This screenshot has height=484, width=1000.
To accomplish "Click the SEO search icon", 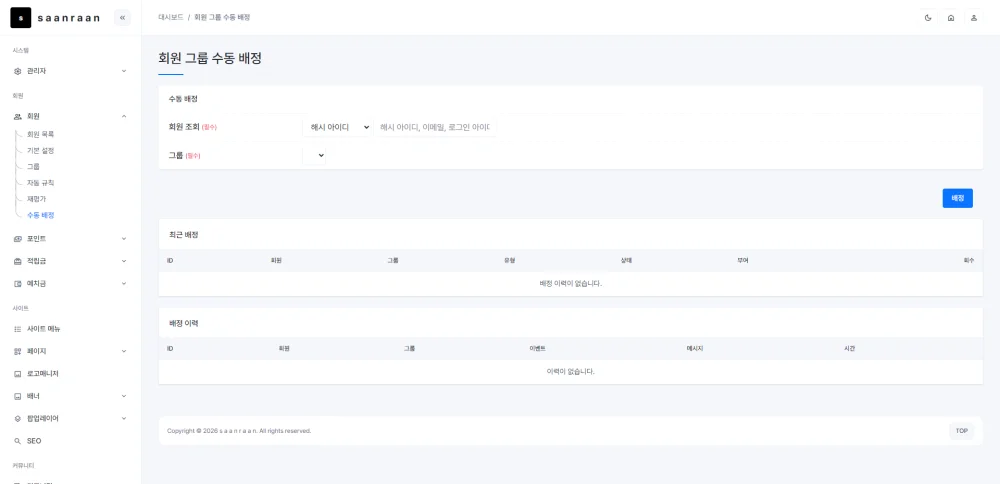I will coord(18,441).
